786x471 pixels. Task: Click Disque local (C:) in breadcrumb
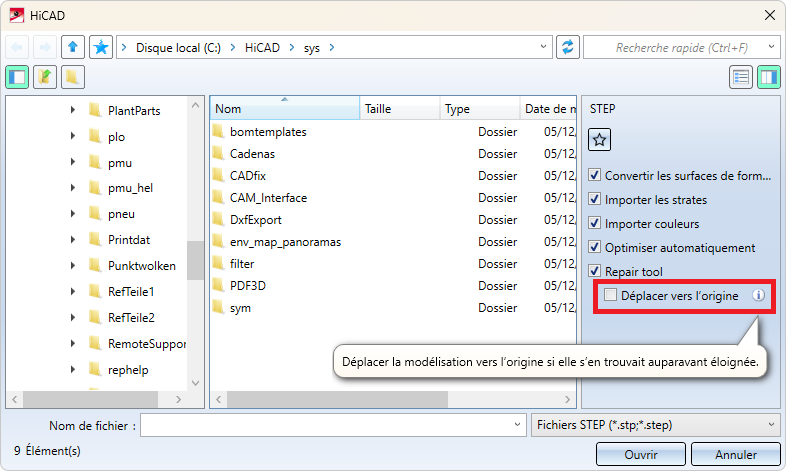pyautogui.click(x=178, y=48)
